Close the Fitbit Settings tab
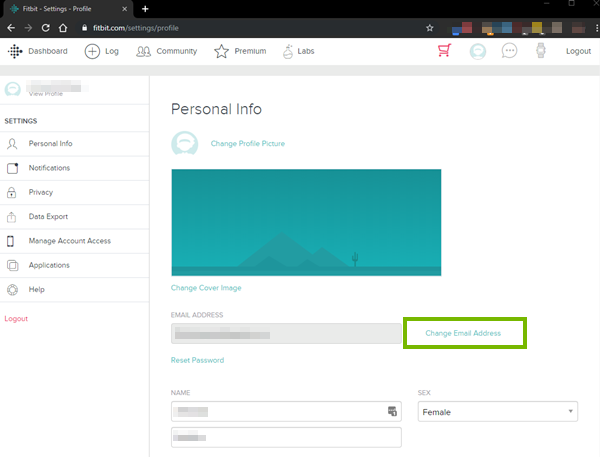The width and height of the screenshot is (600, 457). (124, 9)
